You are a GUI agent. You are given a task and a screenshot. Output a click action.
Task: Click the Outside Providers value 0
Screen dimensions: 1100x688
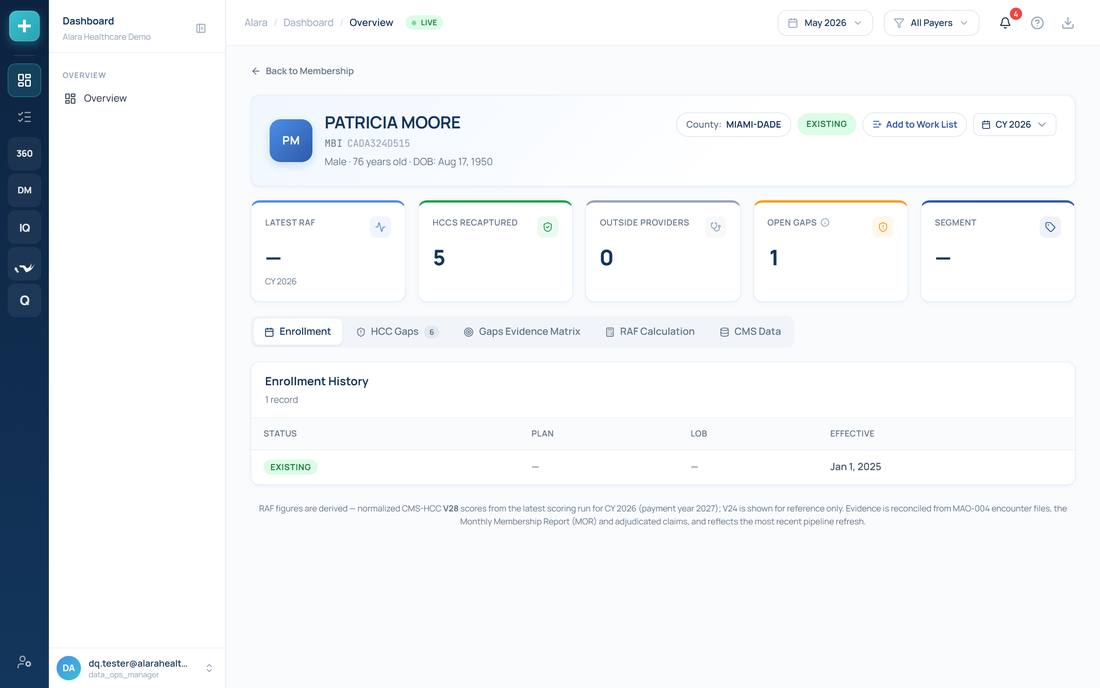(x=606, y=258)
